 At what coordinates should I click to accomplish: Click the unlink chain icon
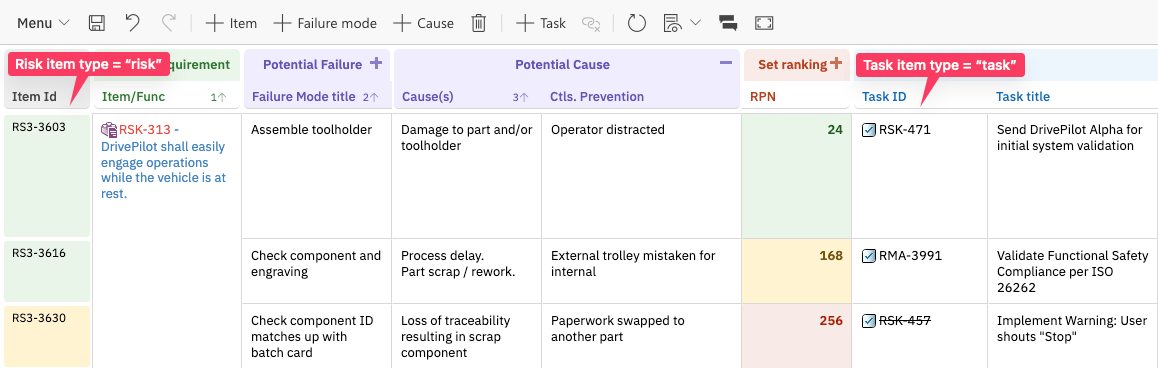point(591,24)
